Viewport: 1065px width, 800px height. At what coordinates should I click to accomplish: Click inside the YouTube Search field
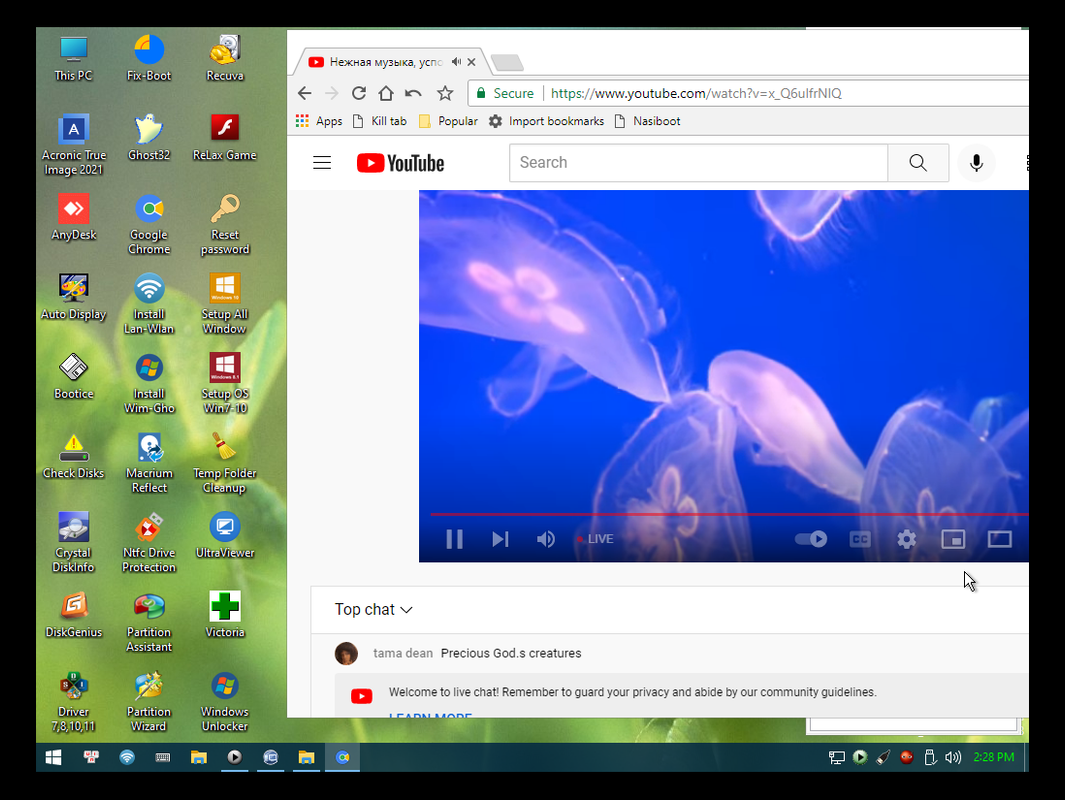click(x=698, y=163)
